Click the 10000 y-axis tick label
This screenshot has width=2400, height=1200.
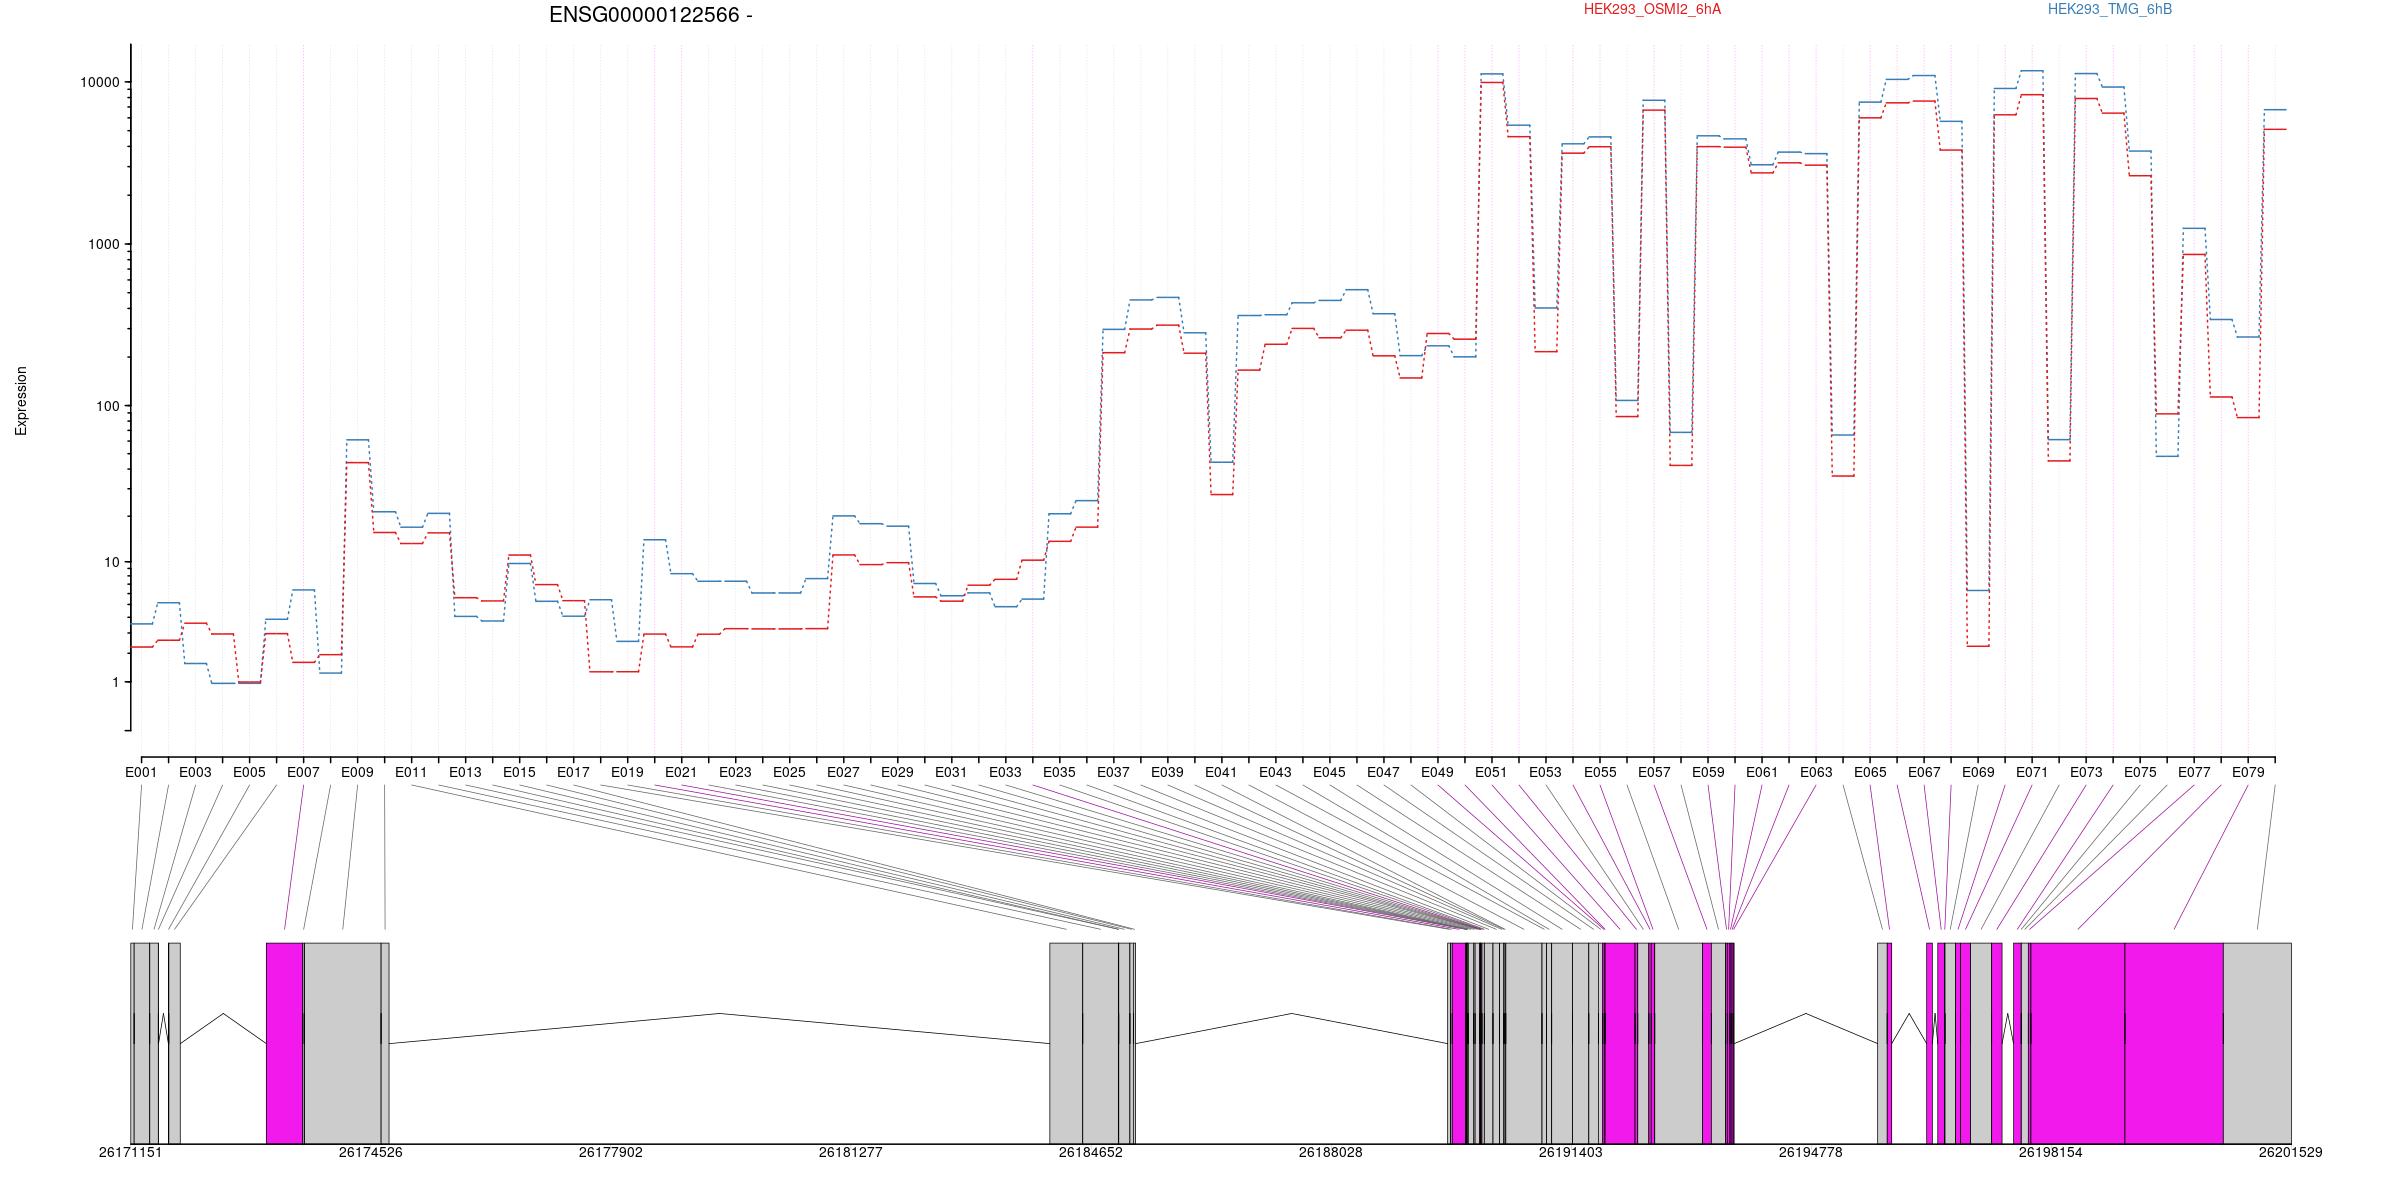[x=99, y=83]
